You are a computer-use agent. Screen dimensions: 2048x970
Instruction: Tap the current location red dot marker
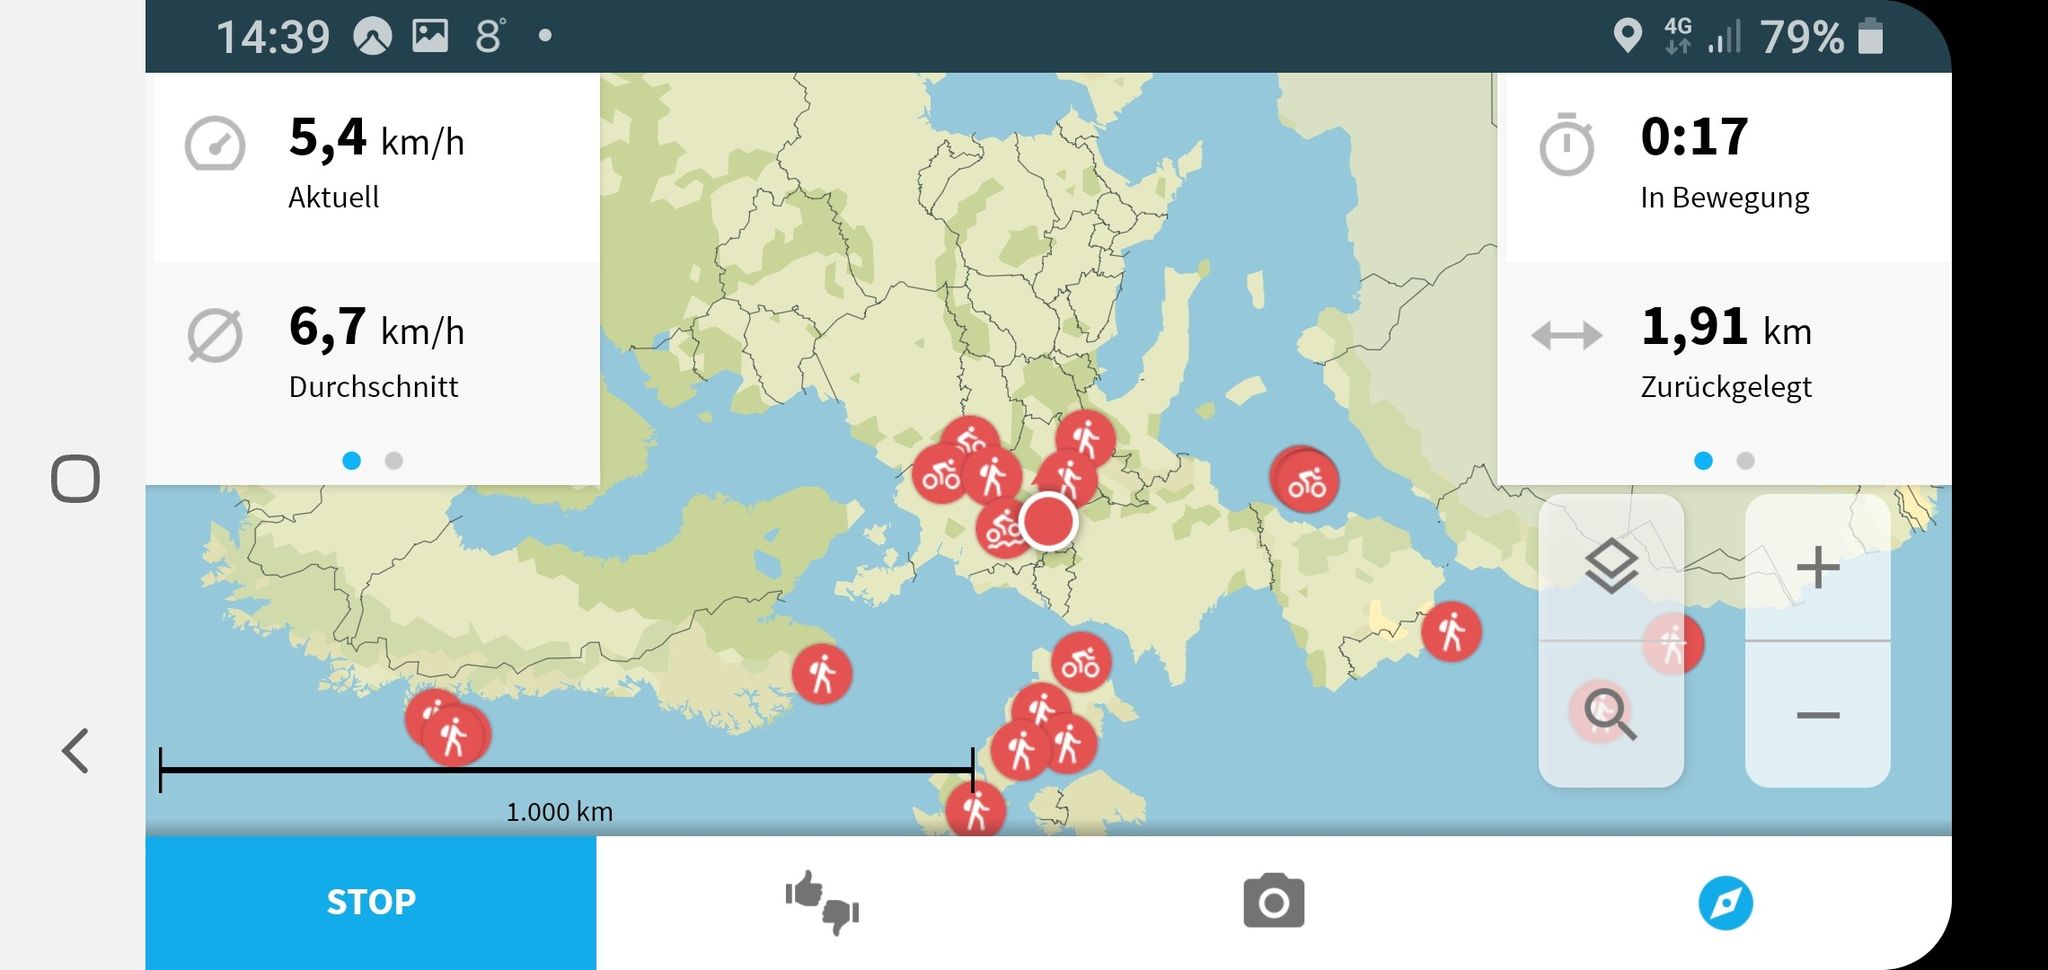(1047, 521)
